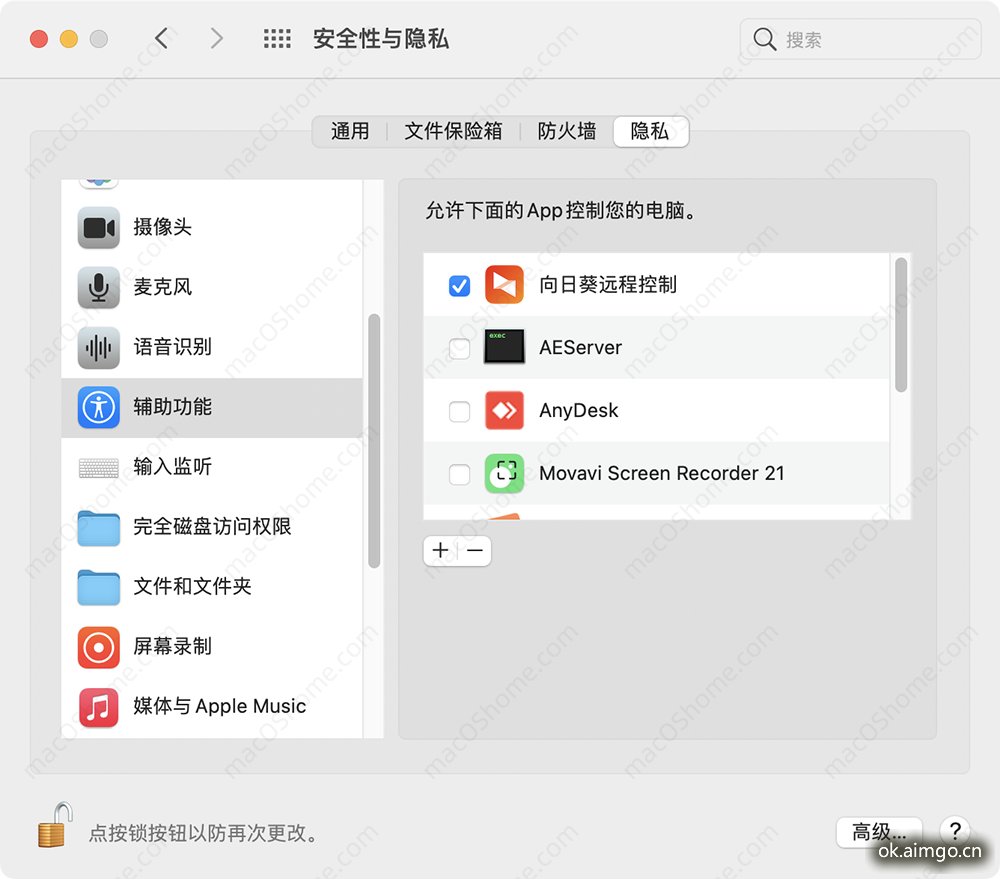Select the 麦克风 (Microphone) privacy icon
The height and width of the screenshot is (879, 1000).
pos(98,287)
